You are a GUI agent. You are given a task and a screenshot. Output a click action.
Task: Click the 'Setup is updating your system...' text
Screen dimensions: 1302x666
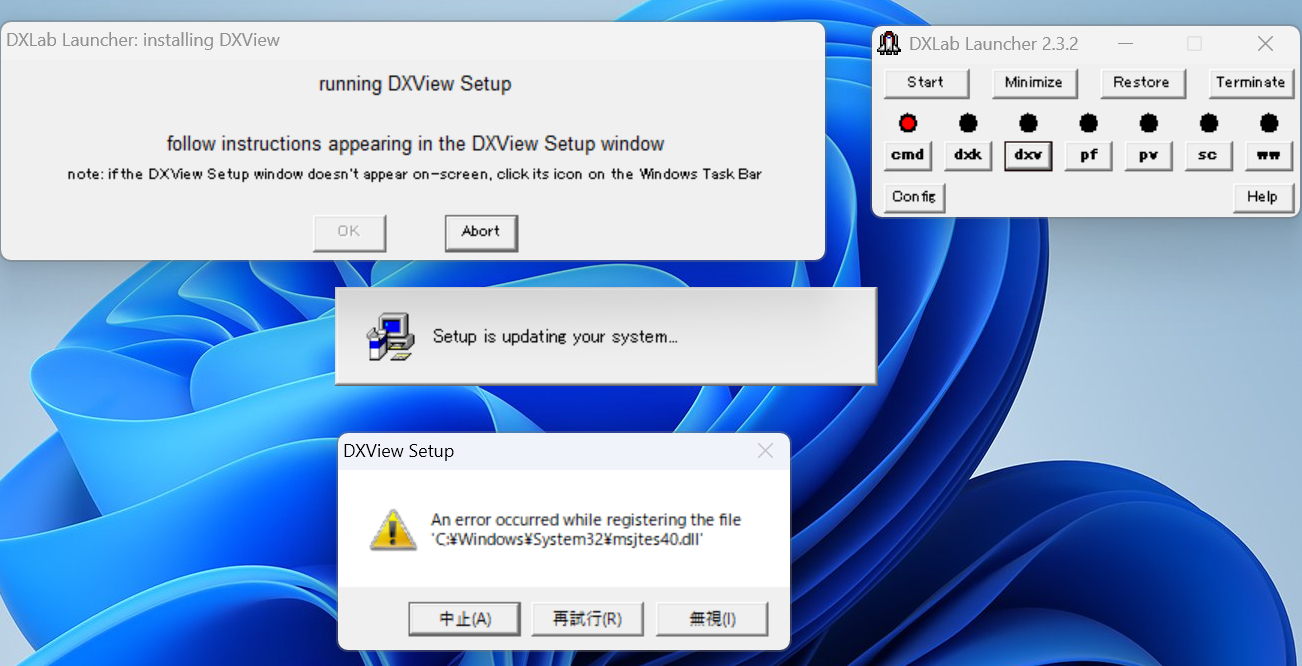click(x=555, y=337)
